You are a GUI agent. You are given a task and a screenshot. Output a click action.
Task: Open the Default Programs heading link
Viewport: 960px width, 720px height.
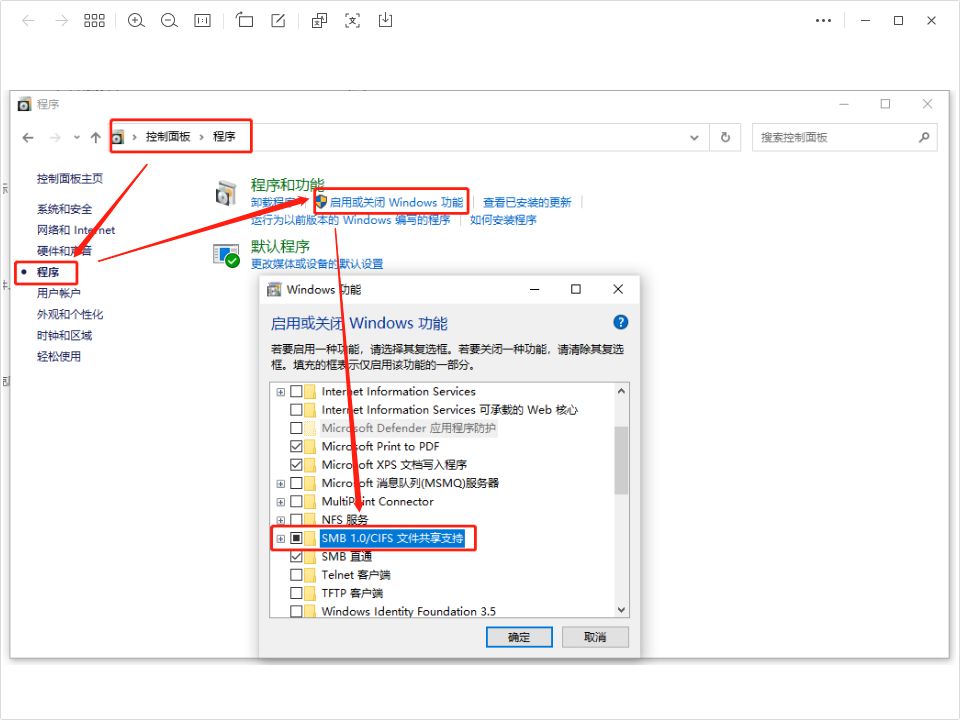point(280,247)
